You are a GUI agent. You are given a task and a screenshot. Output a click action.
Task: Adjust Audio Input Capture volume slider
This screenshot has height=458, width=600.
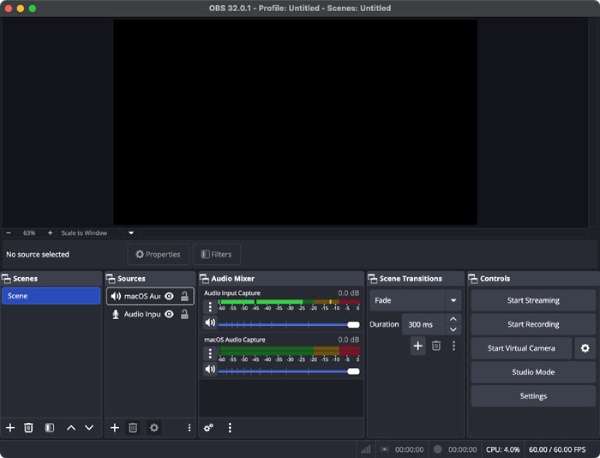pyautogui.click(x=289, y=325)
